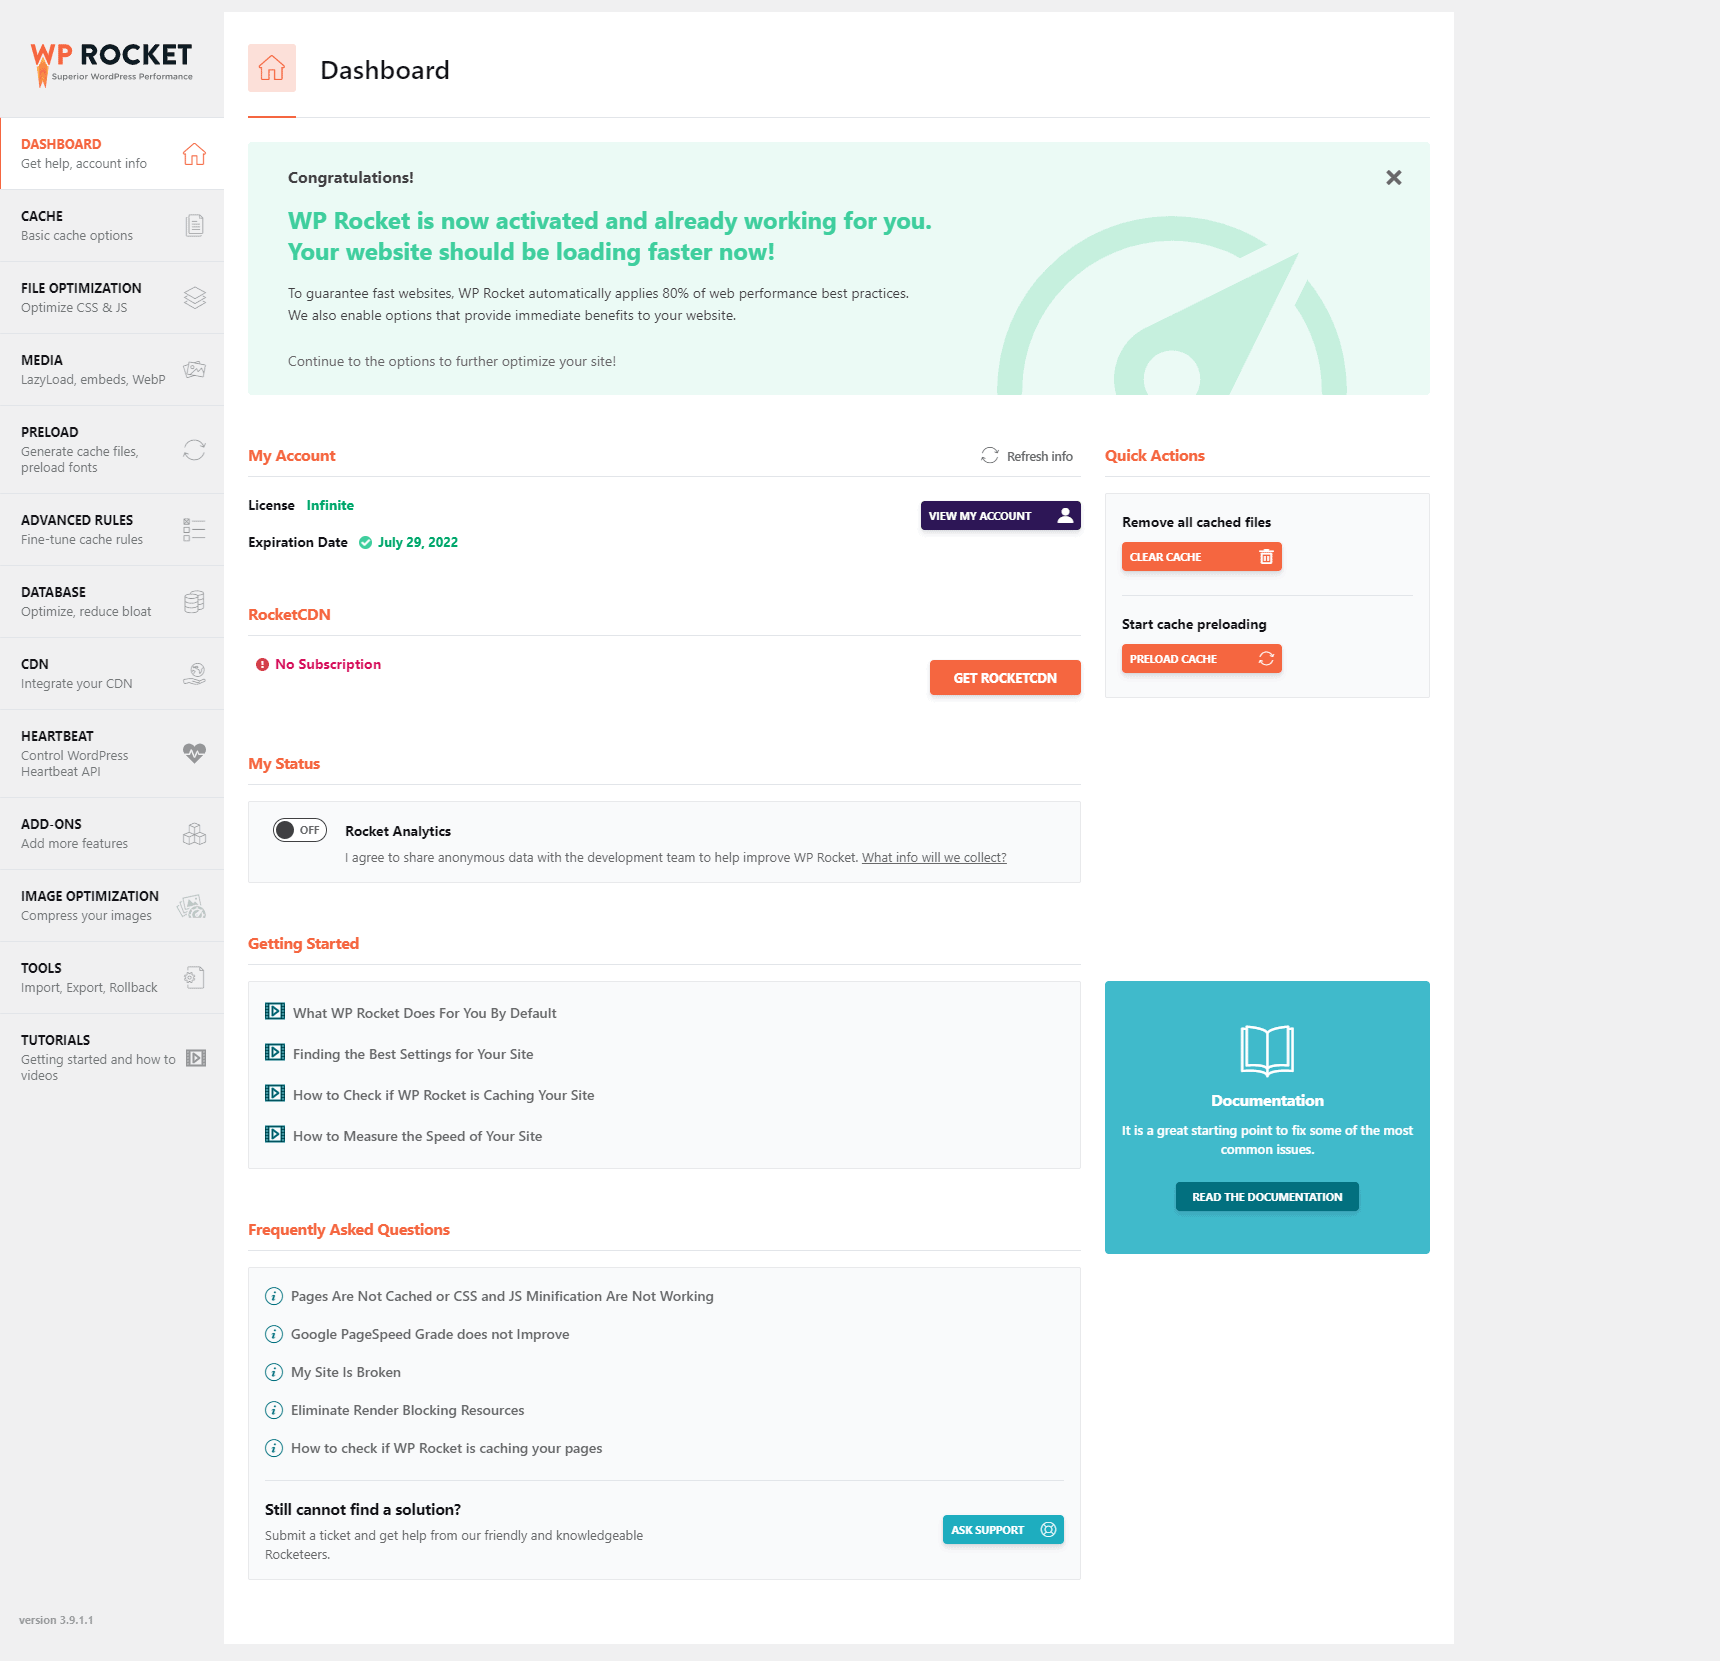Click the user icon on View My Account
1720x1661 pixels.
1065,516
